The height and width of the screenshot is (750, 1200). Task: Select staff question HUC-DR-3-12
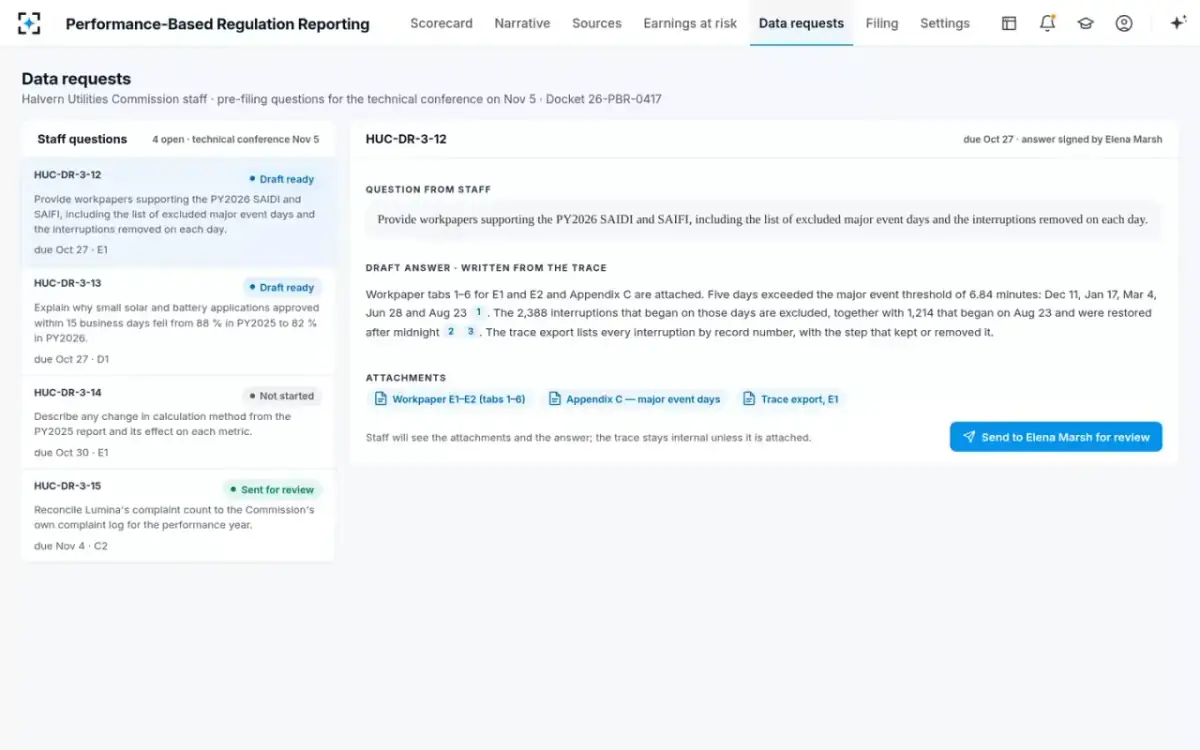[178, 213]
